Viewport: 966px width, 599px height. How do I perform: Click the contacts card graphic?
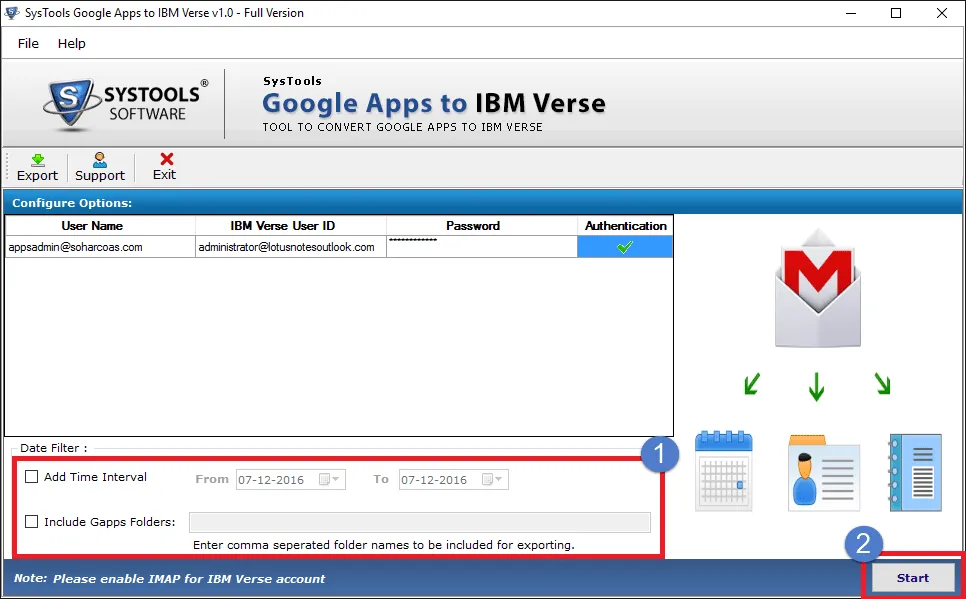click(x=824, y=473)
